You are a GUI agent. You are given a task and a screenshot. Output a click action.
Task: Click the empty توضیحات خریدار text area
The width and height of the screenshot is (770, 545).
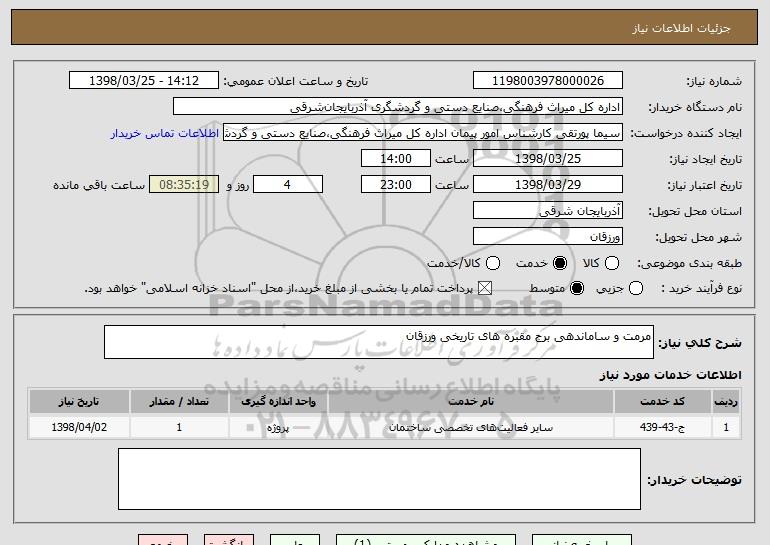(379, 479)
